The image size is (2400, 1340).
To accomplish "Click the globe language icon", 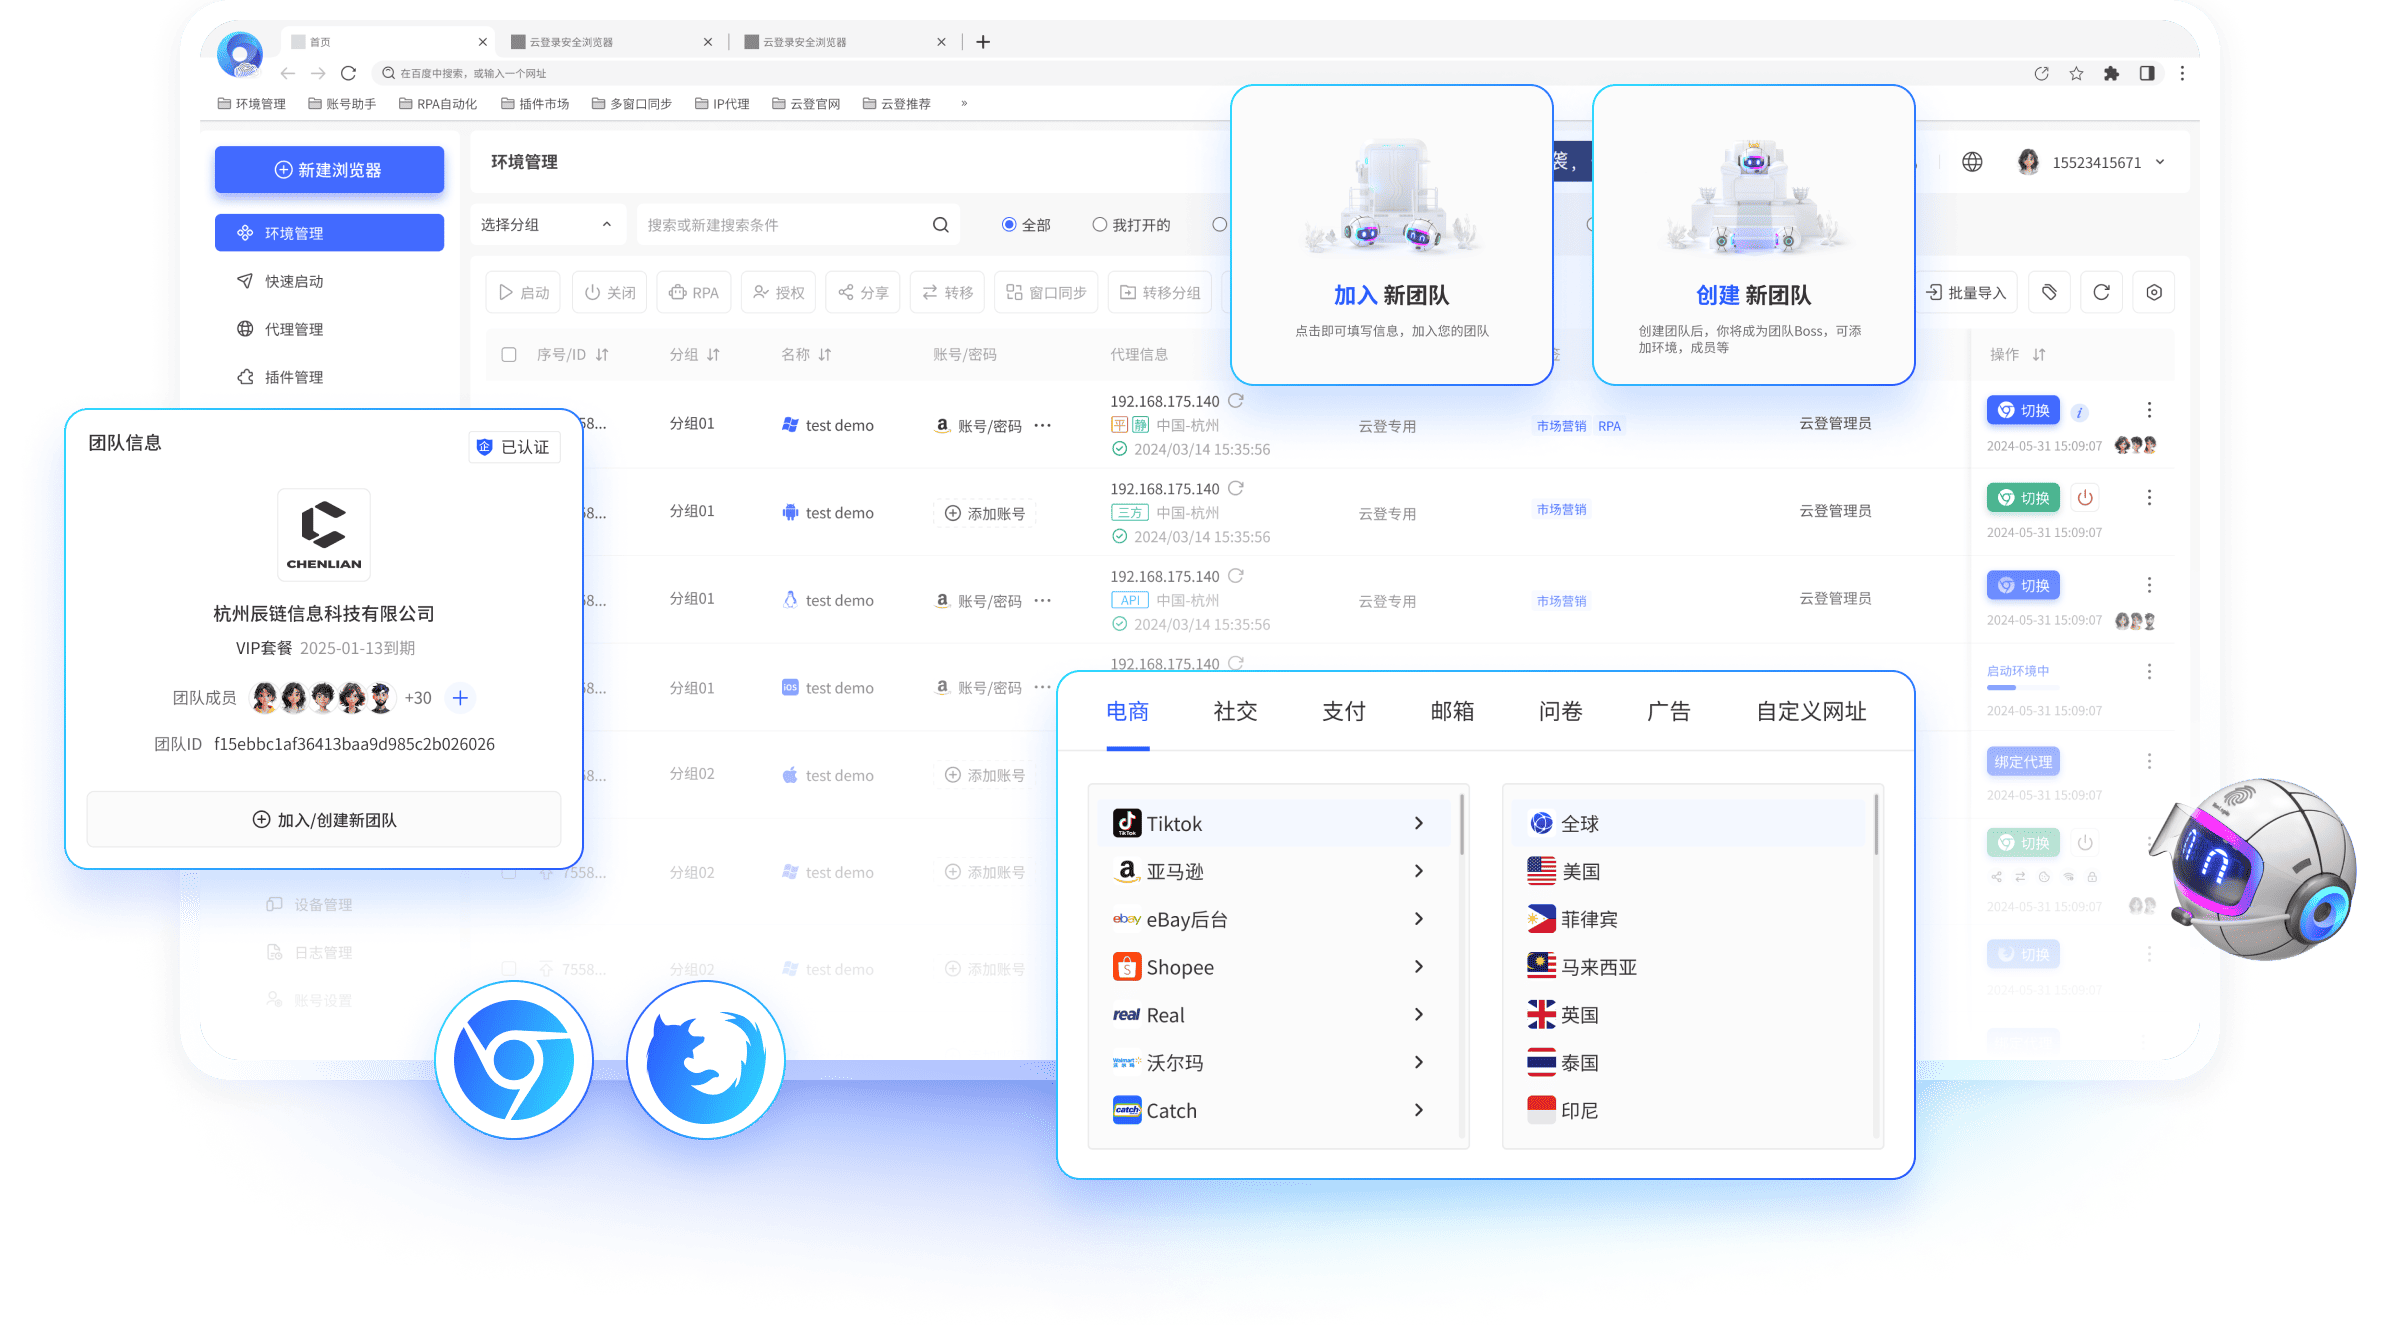I will pos(1972,162).
